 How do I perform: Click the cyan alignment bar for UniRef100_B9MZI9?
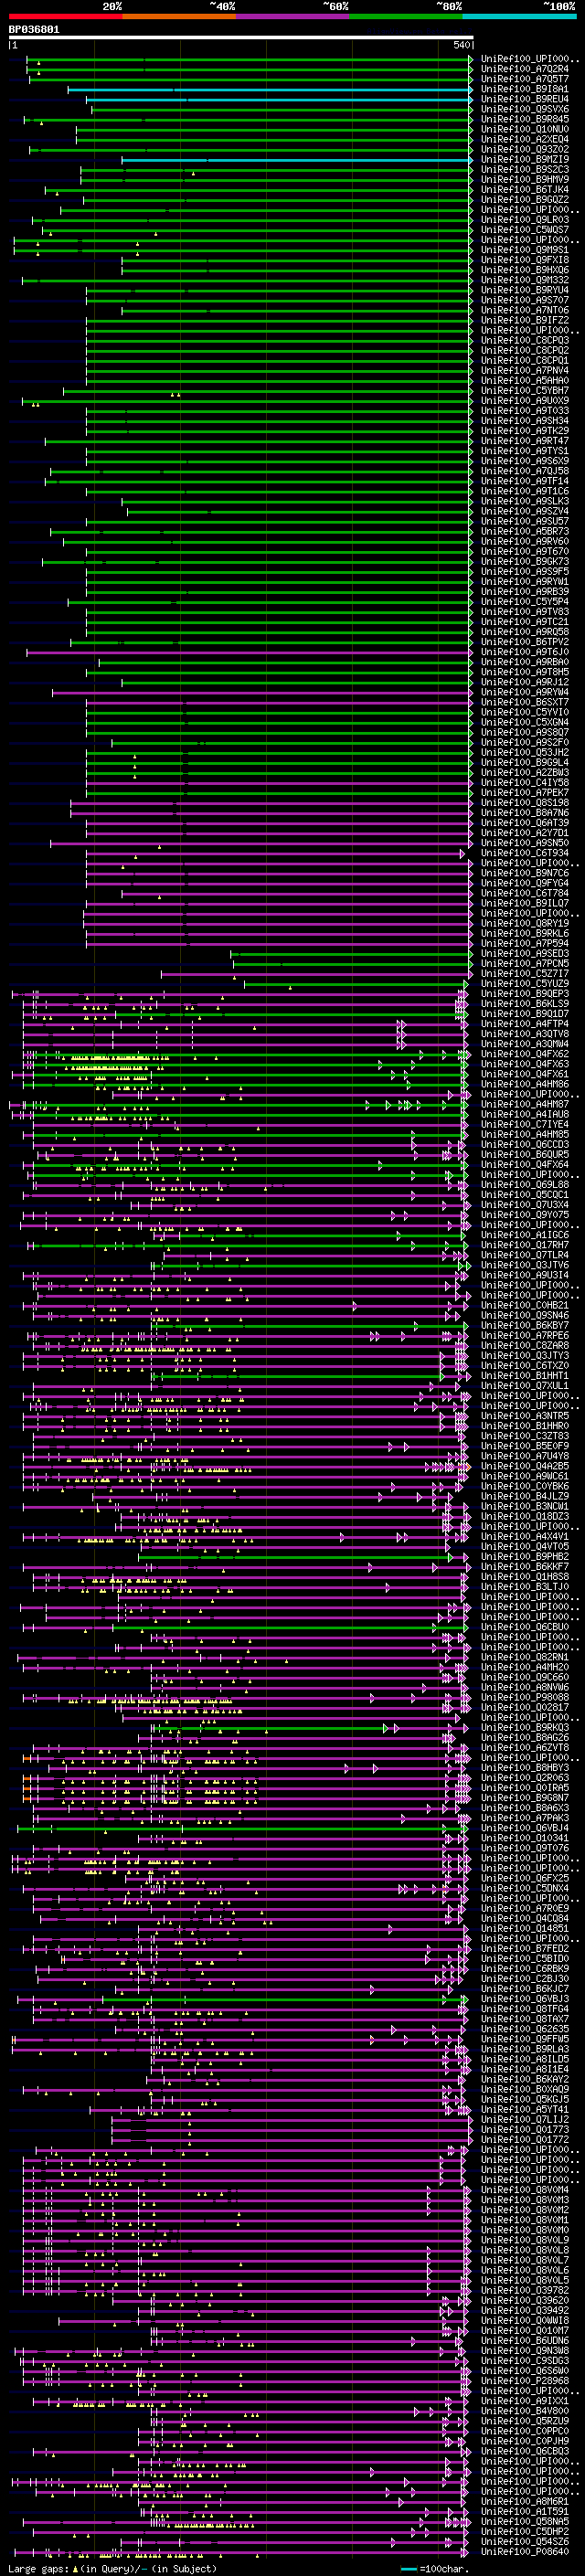tap(296, 160)
